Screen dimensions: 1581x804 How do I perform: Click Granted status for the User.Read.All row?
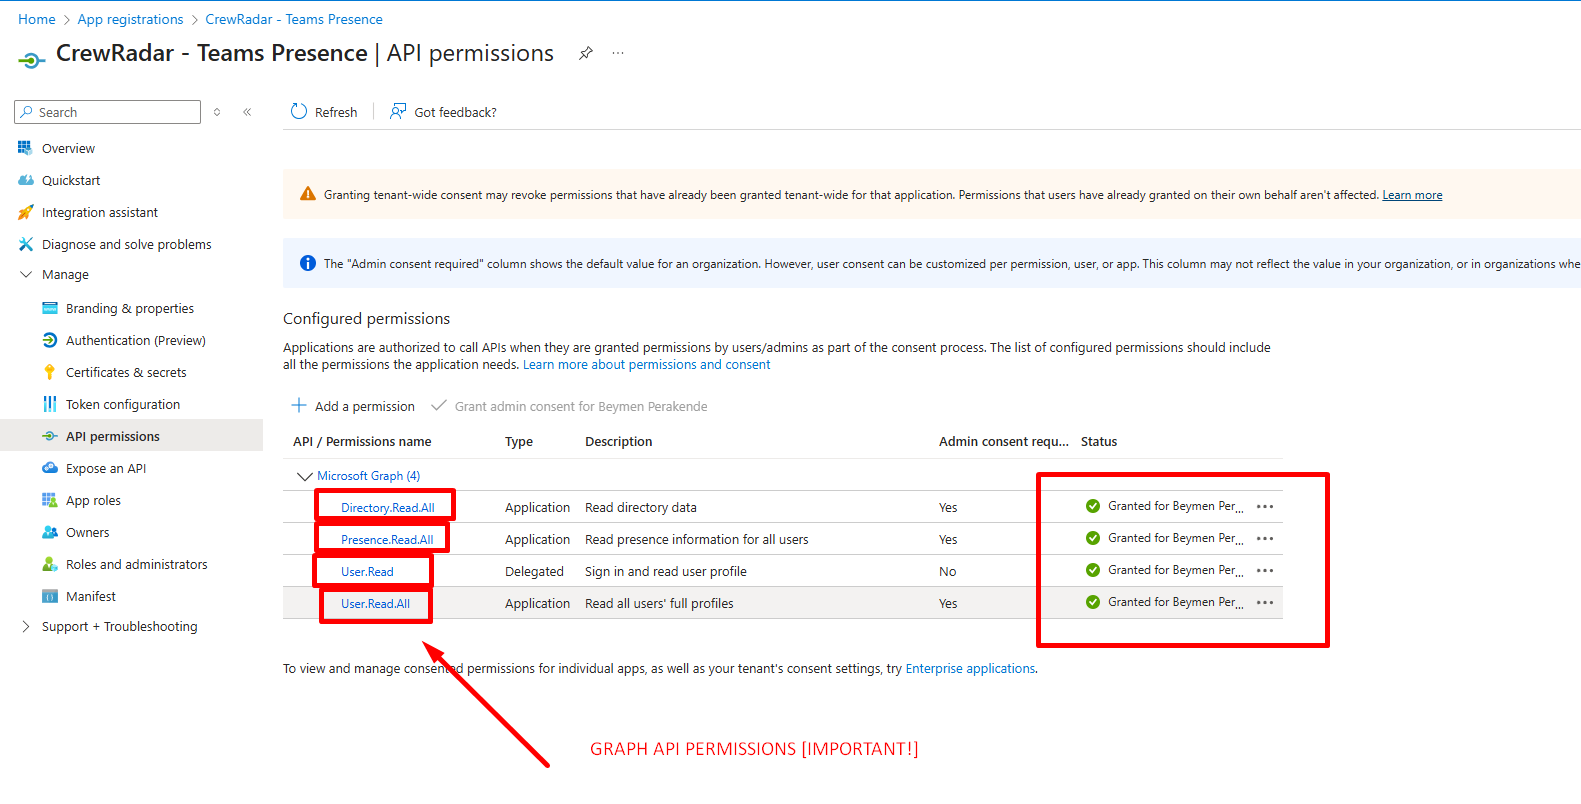pos(1164,602)
